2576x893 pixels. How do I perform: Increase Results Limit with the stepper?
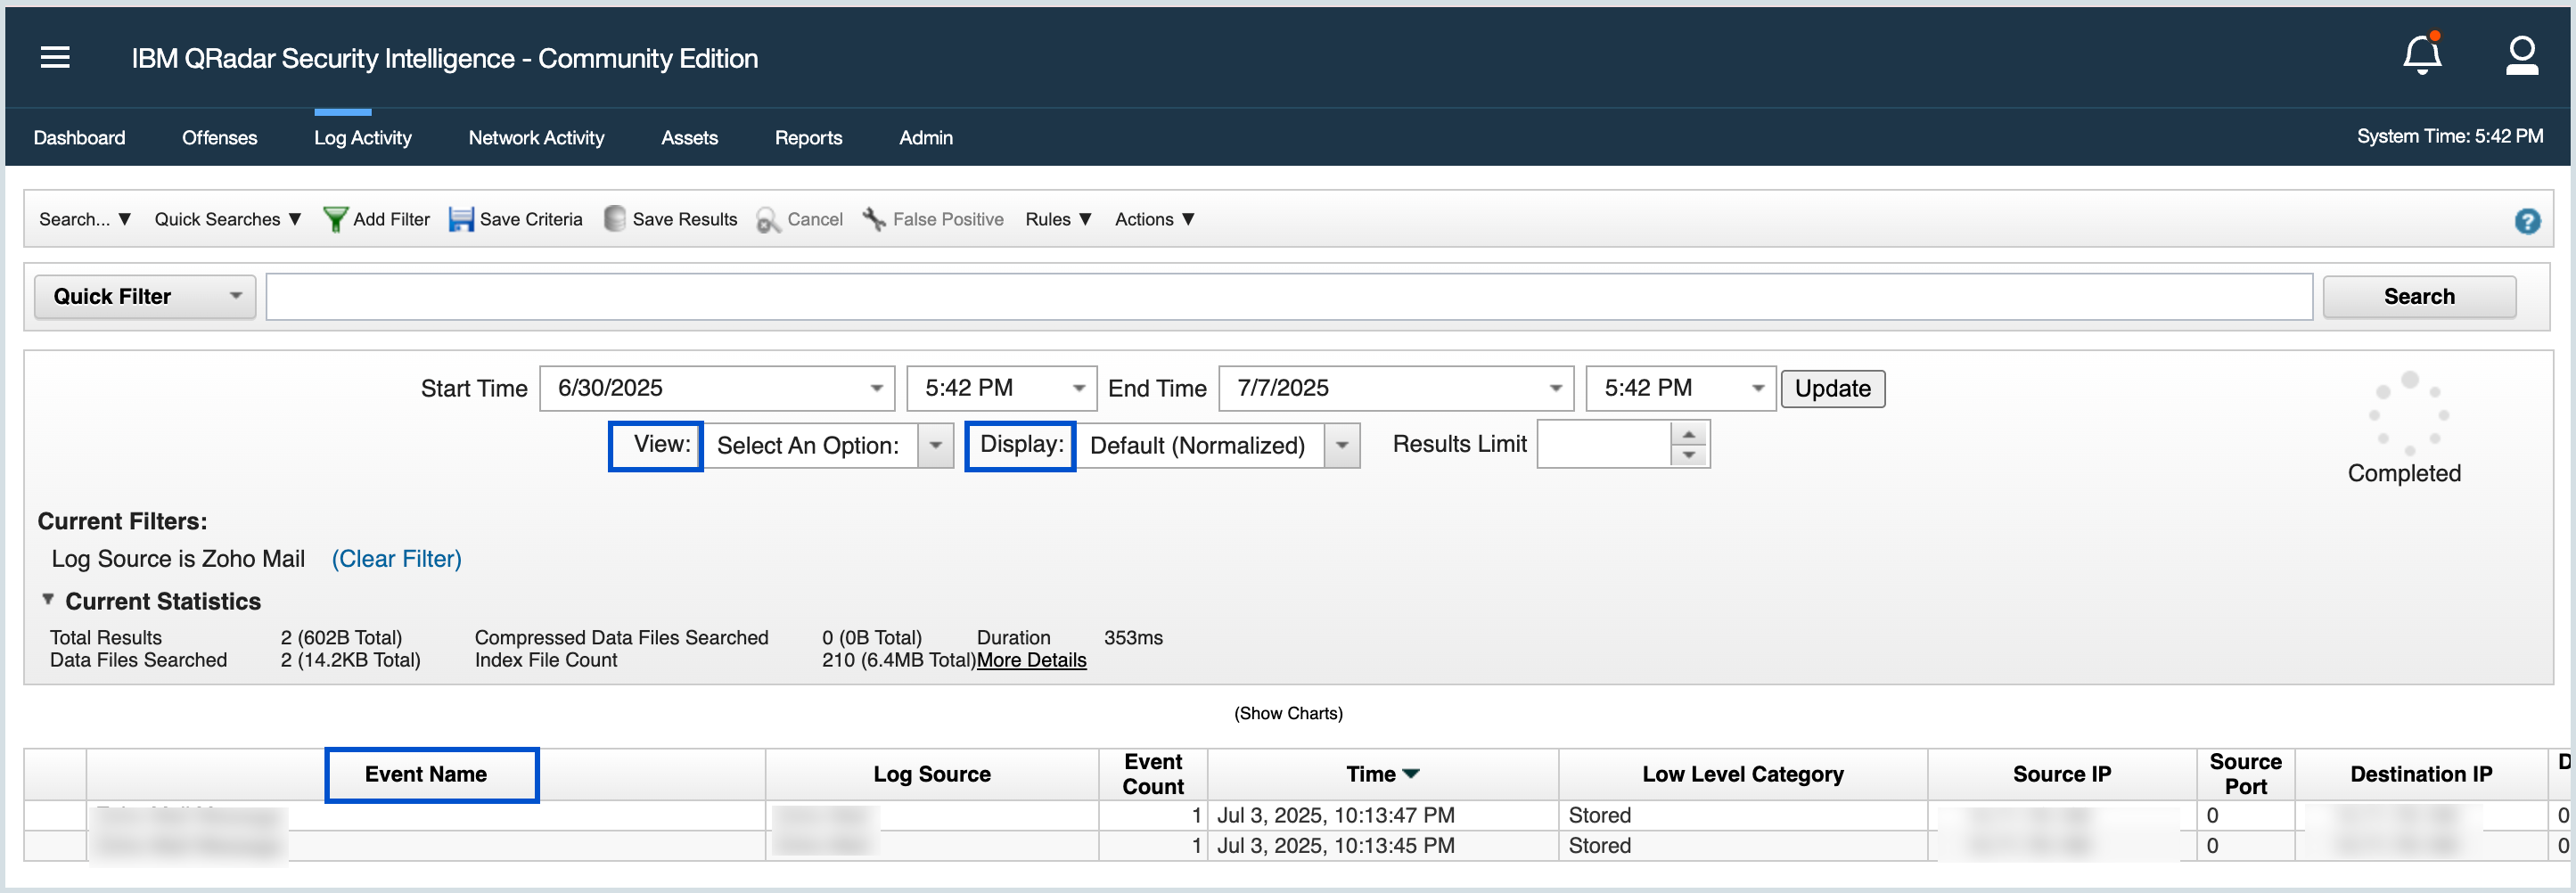point(1687,435)
